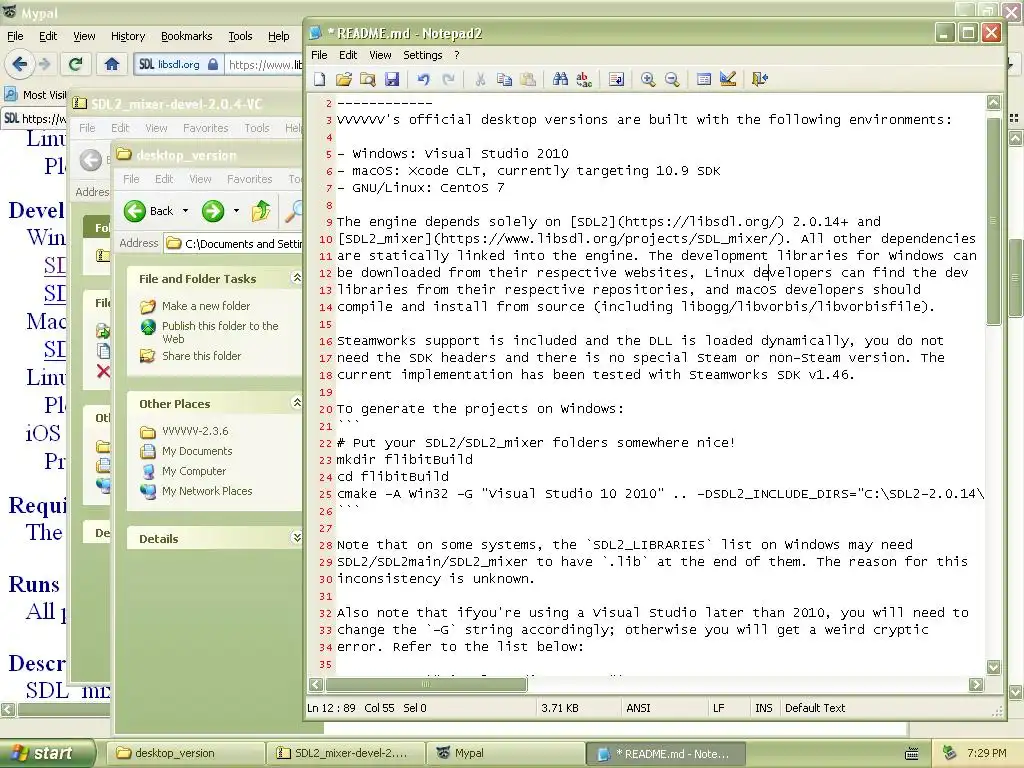Open the Notepad2 File menu
The width and height of the screenshot is (1024, 768).
(x=319, y=55)
